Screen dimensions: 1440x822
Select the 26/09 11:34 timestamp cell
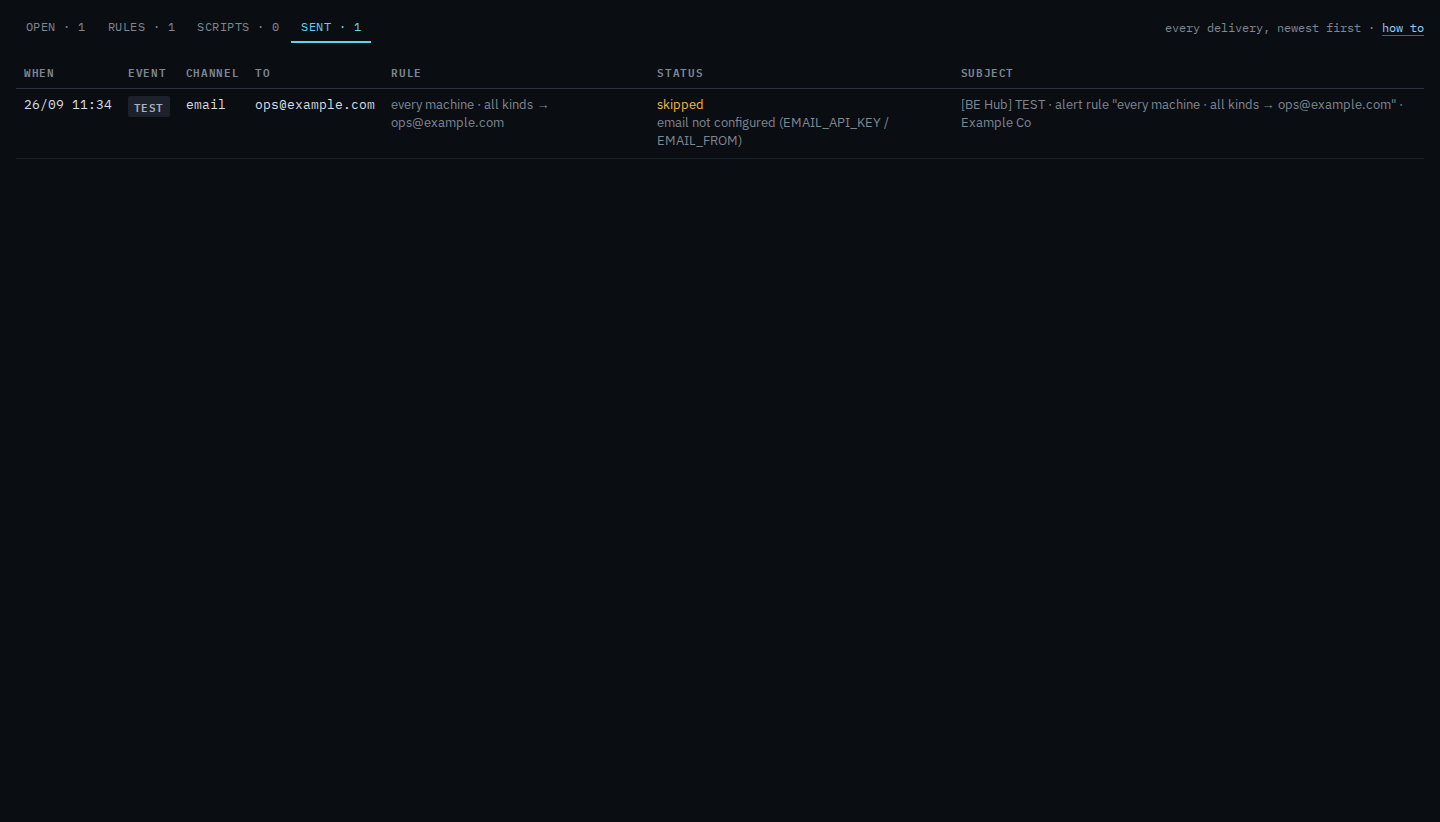68,105
